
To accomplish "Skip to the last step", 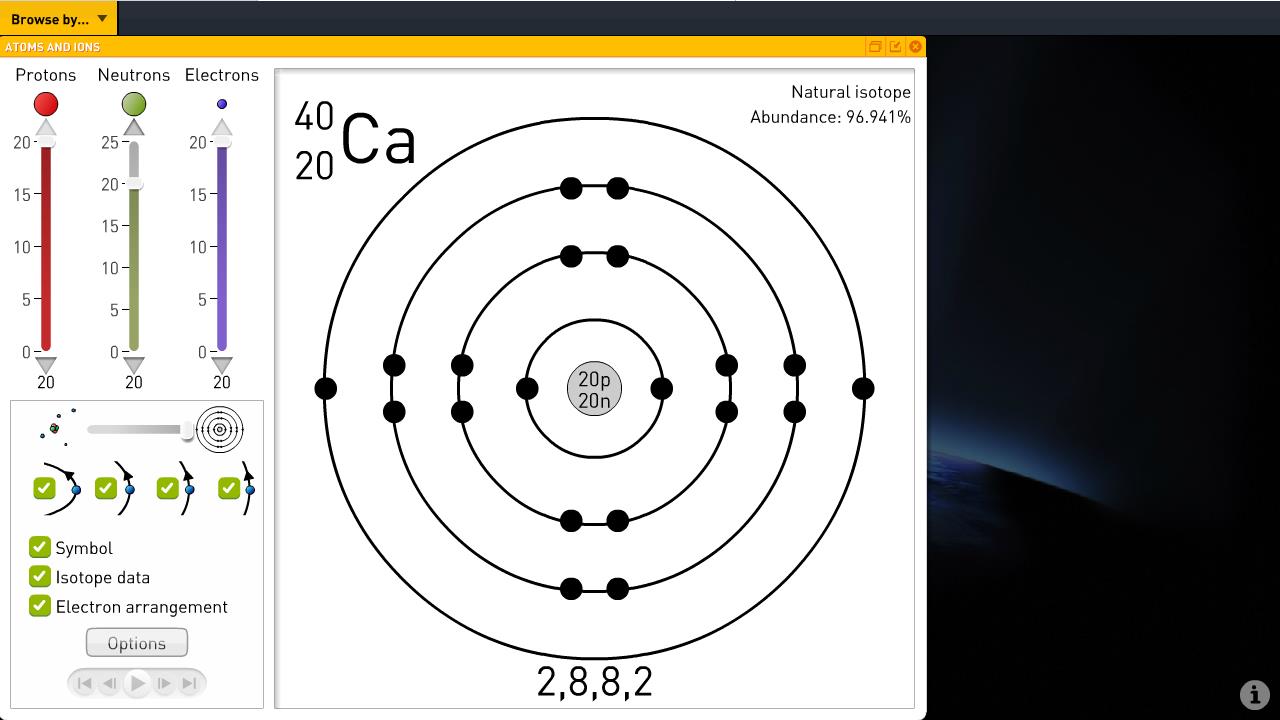I will pyautogui.click(x=190, y=683).
